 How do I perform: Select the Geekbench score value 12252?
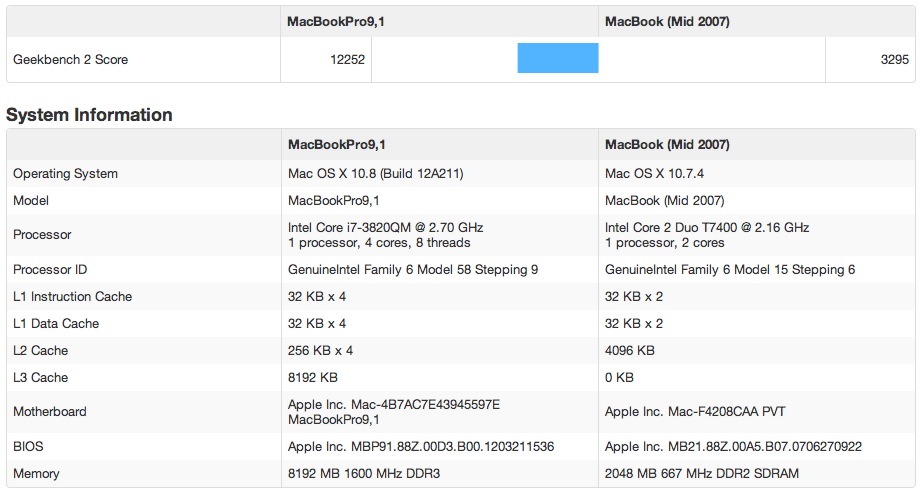click(x=347, y=59)
